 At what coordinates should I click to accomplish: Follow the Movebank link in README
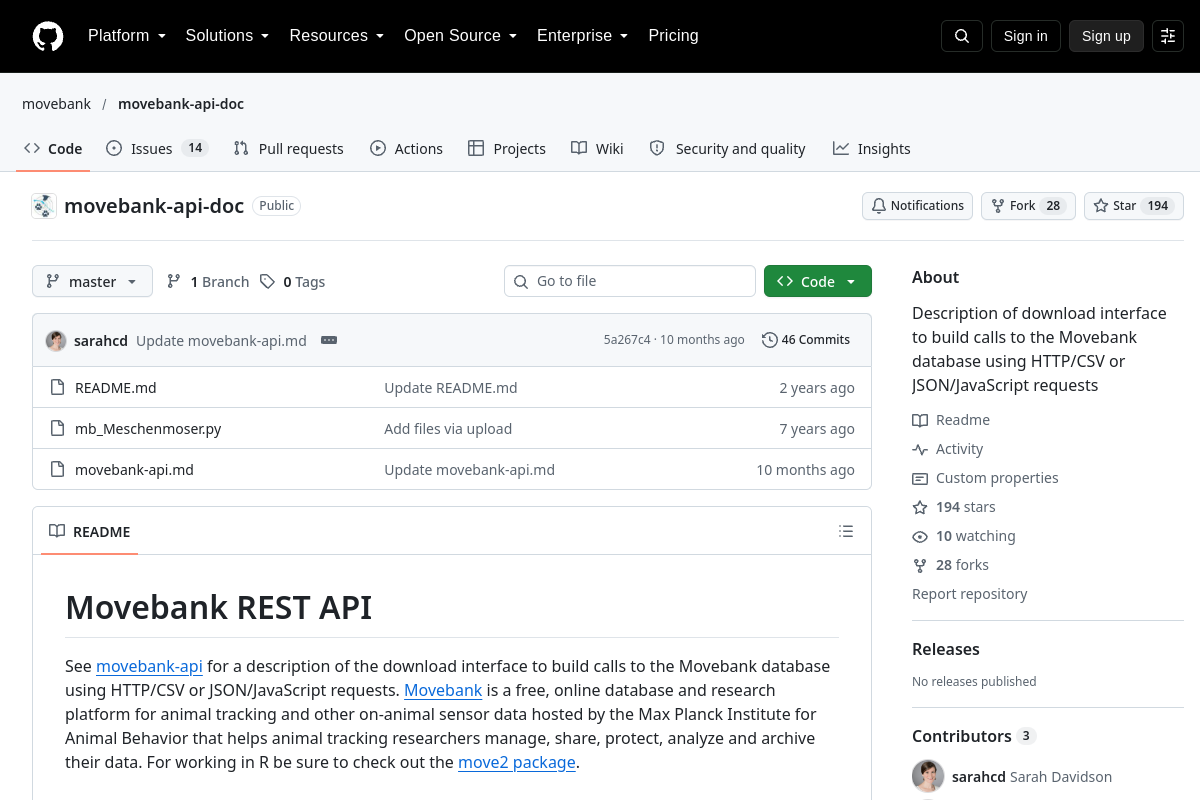coord(443,690)
